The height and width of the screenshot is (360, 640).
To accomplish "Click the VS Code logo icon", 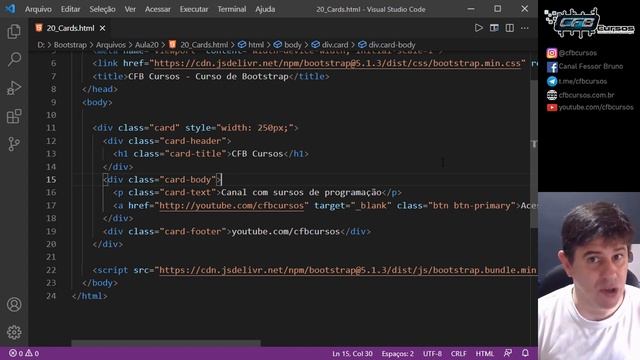I will pos(10,9).
